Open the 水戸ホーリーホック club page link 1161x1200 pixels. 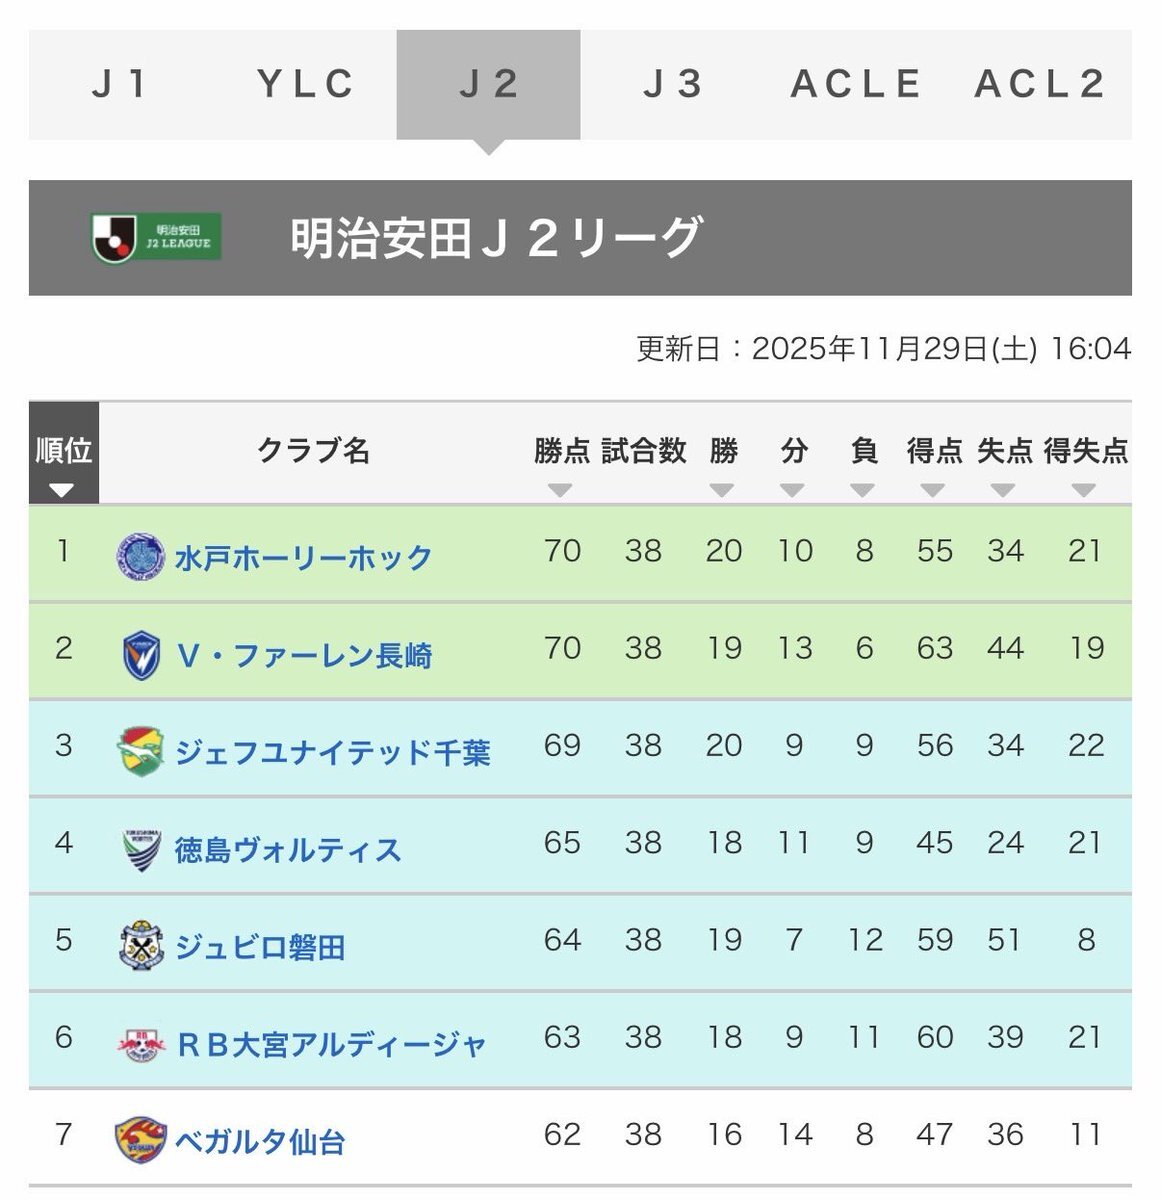[x=300, y=556]
